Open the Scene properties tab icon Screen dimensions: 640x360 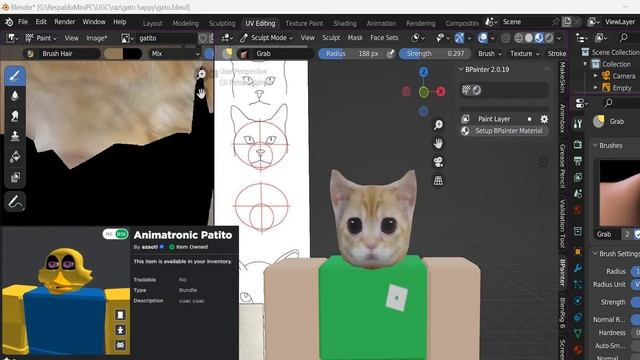coord(578,193)
